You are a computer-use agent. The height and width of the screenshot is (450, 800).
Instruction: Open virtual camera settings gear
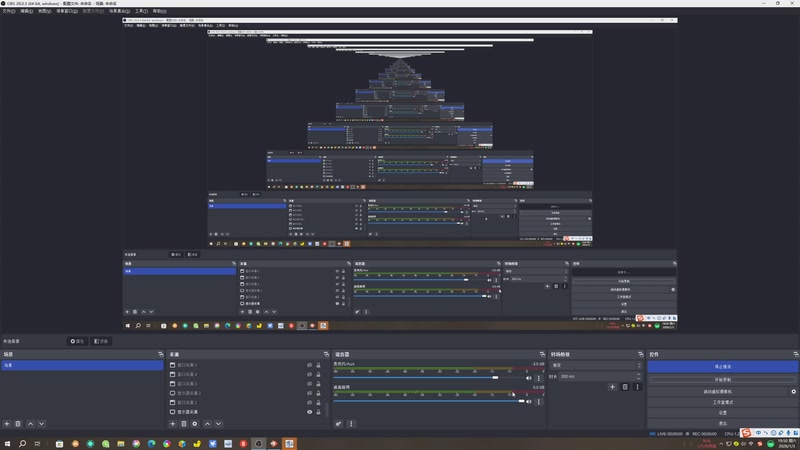click(793, 391)
